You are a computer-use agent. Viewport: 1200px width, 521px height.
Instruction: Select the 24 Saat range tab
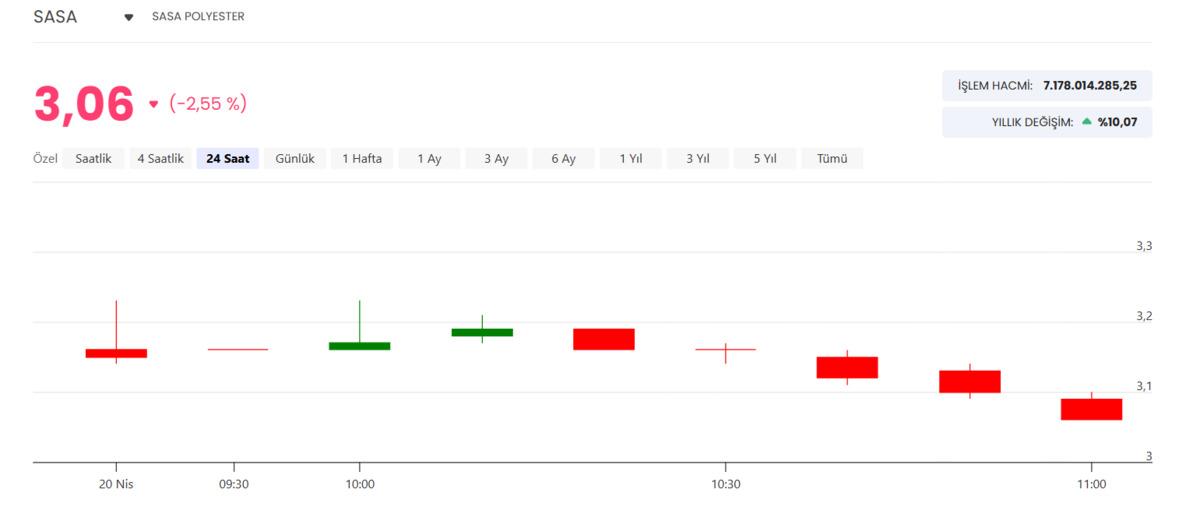[228, 158]
